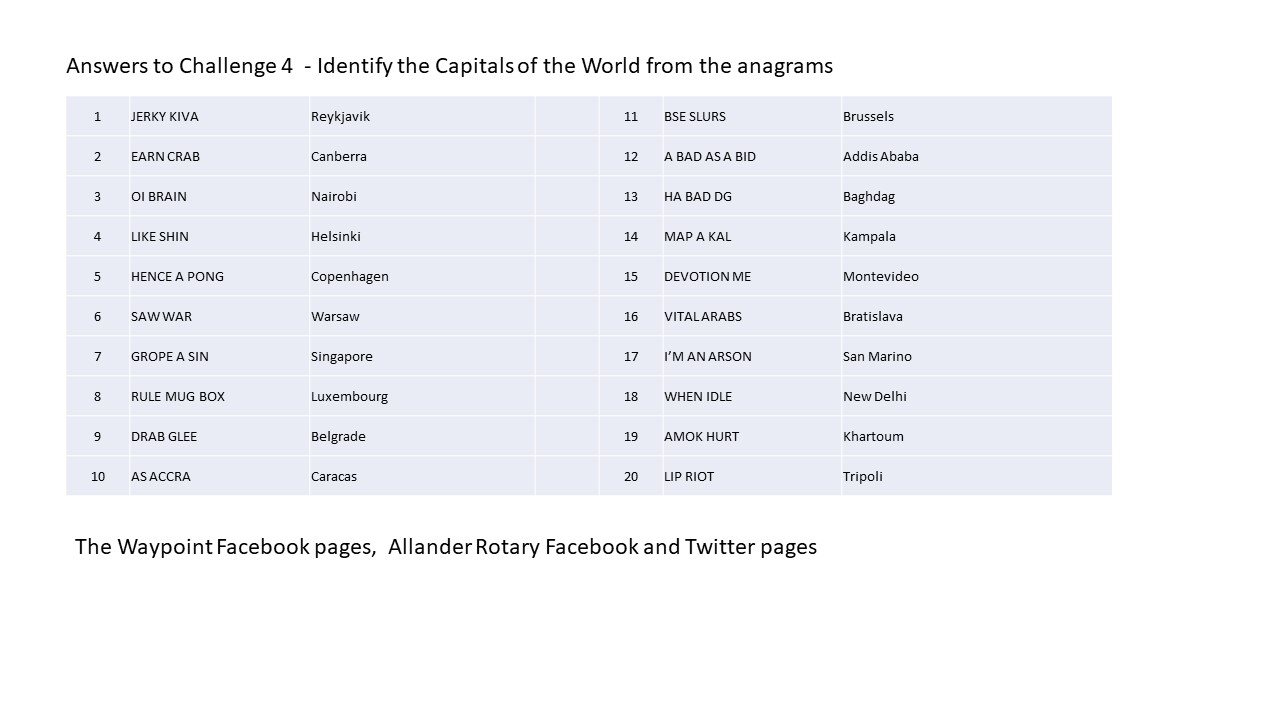Image resolution: width=1280 pixels, height=720 pixels.
Task: Click row number 10 cell
Action: coord(98,476)
